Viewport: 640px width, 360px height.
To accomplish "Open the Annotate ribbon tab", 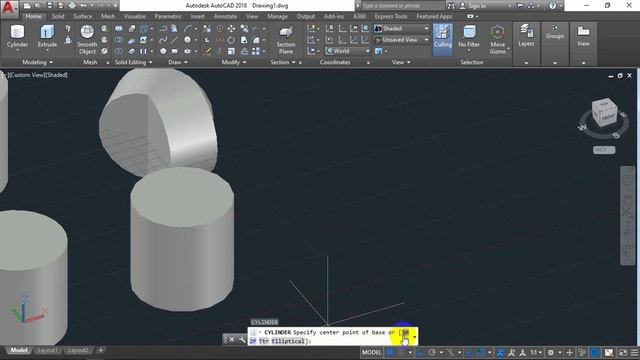I will pyautogui.click(x=225, y=16).
